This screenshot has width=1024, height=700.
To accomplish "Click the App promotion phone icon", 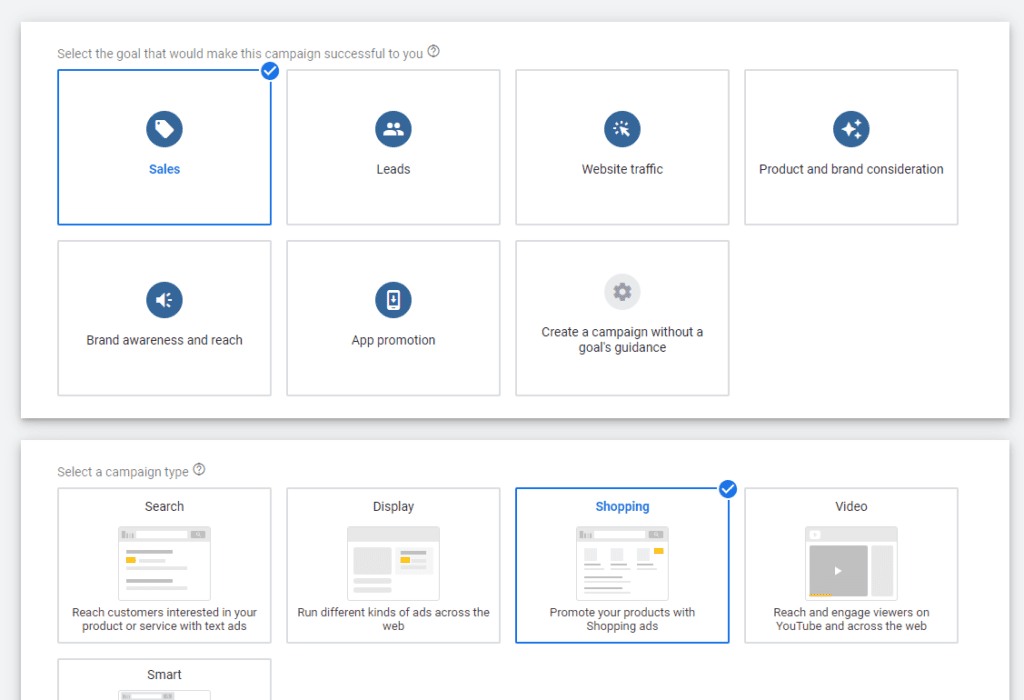I will [393, 300].
